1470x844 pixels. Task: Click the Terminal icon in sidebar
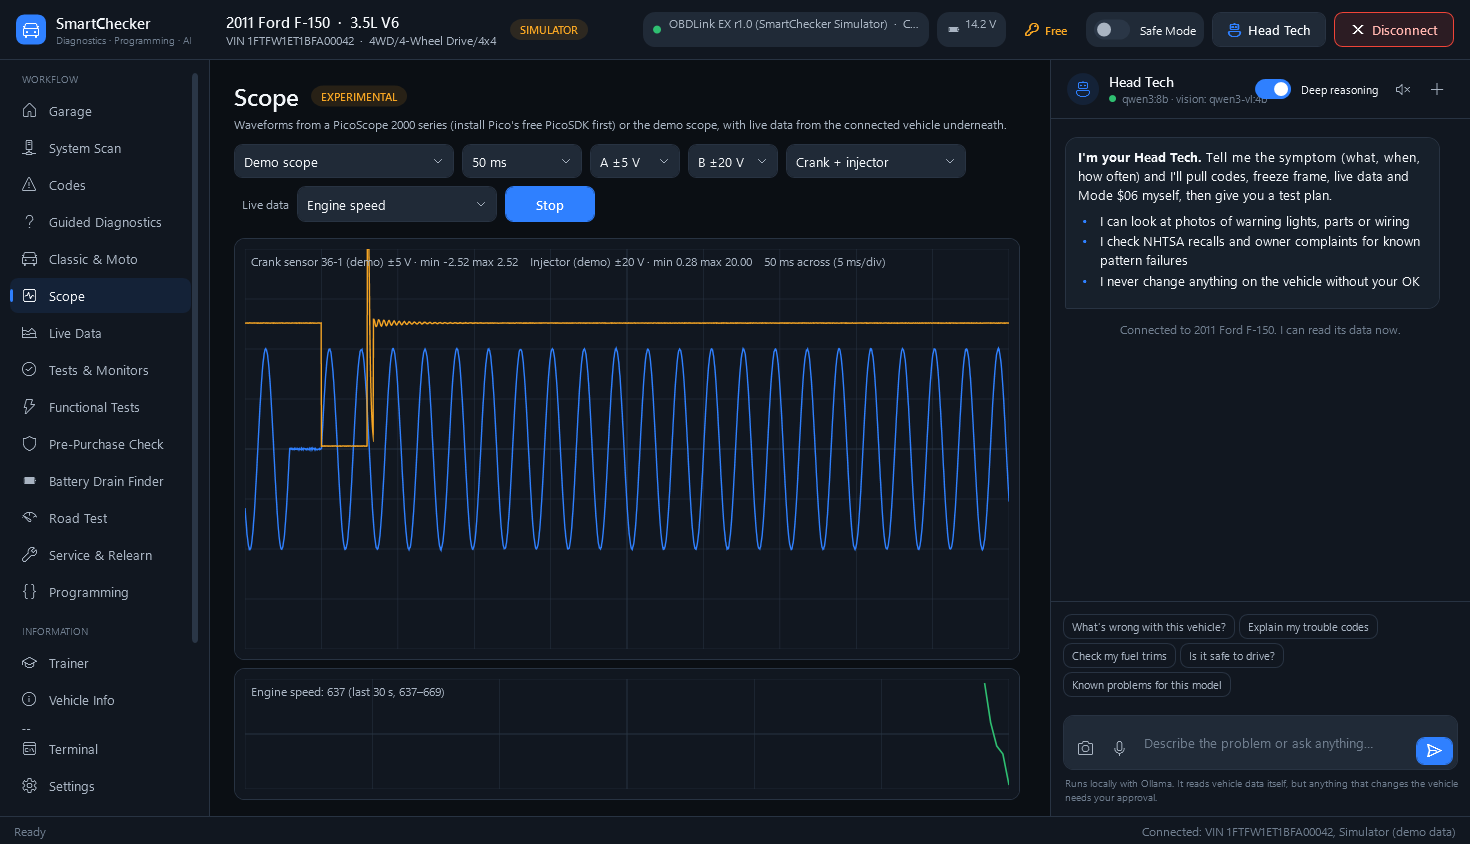coord(29,749)
